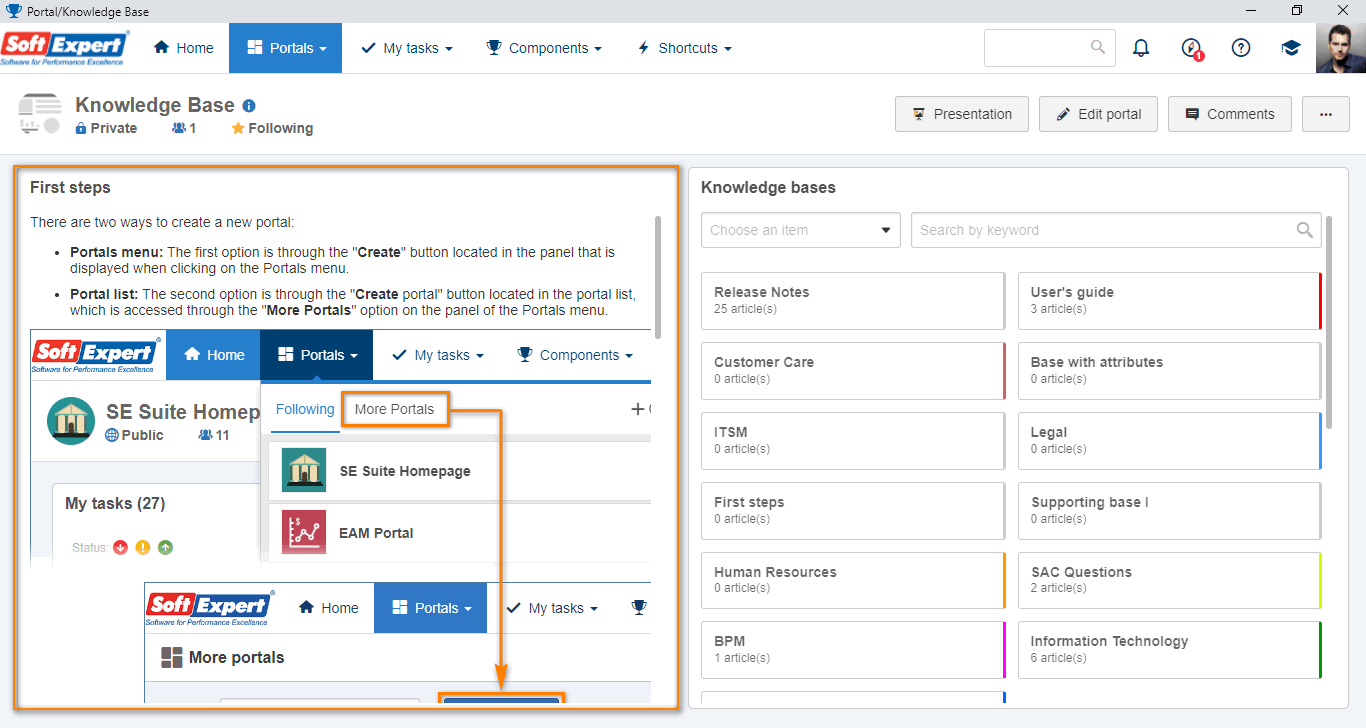Open the news icon with red badge
Screen dimensions: 1366x728
(1191, 48)
